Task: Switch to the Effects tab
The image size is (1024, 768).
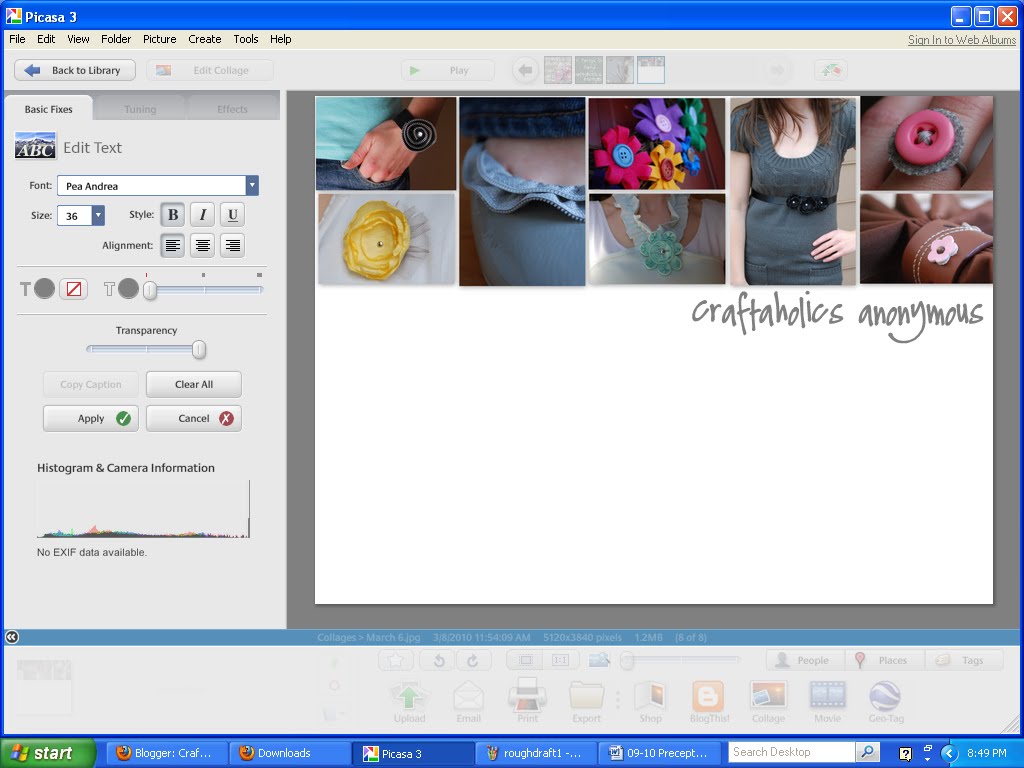Action: coord(233,108)
